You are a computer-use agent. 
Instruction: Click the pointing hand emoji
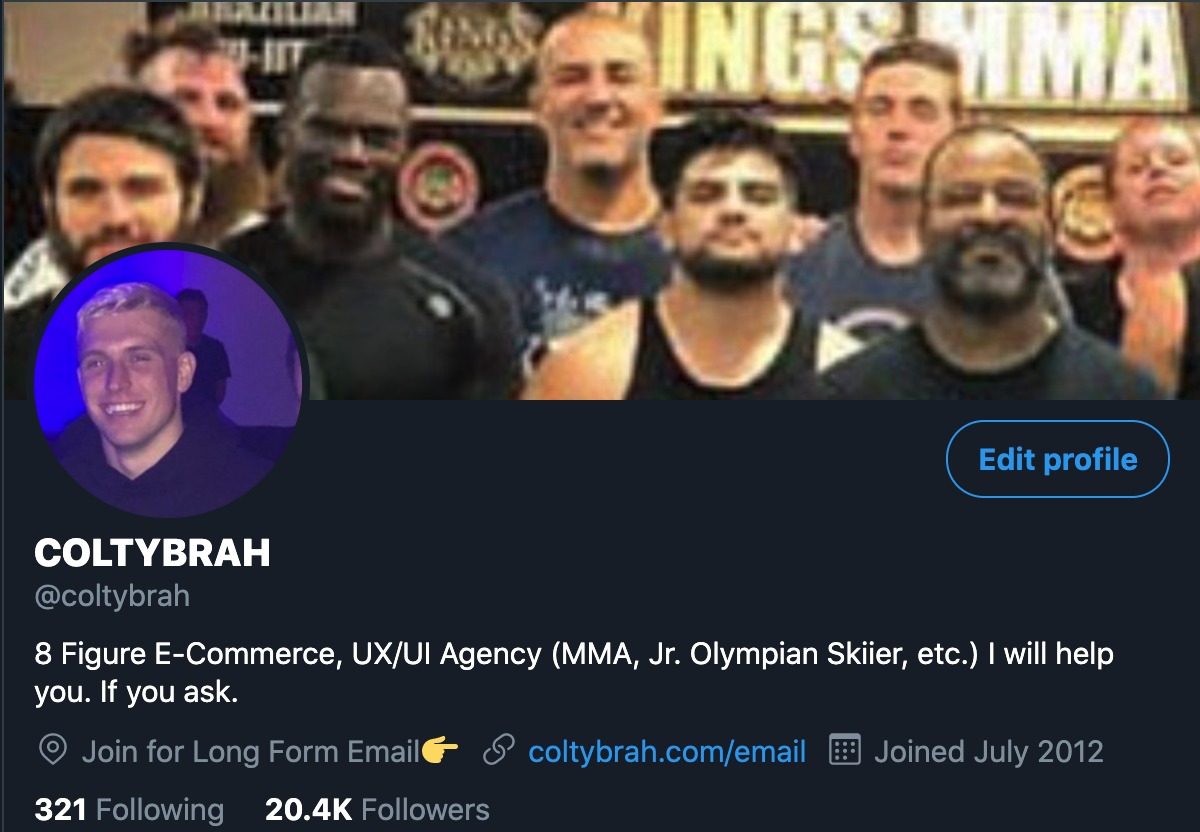click(x=441, y=750)
